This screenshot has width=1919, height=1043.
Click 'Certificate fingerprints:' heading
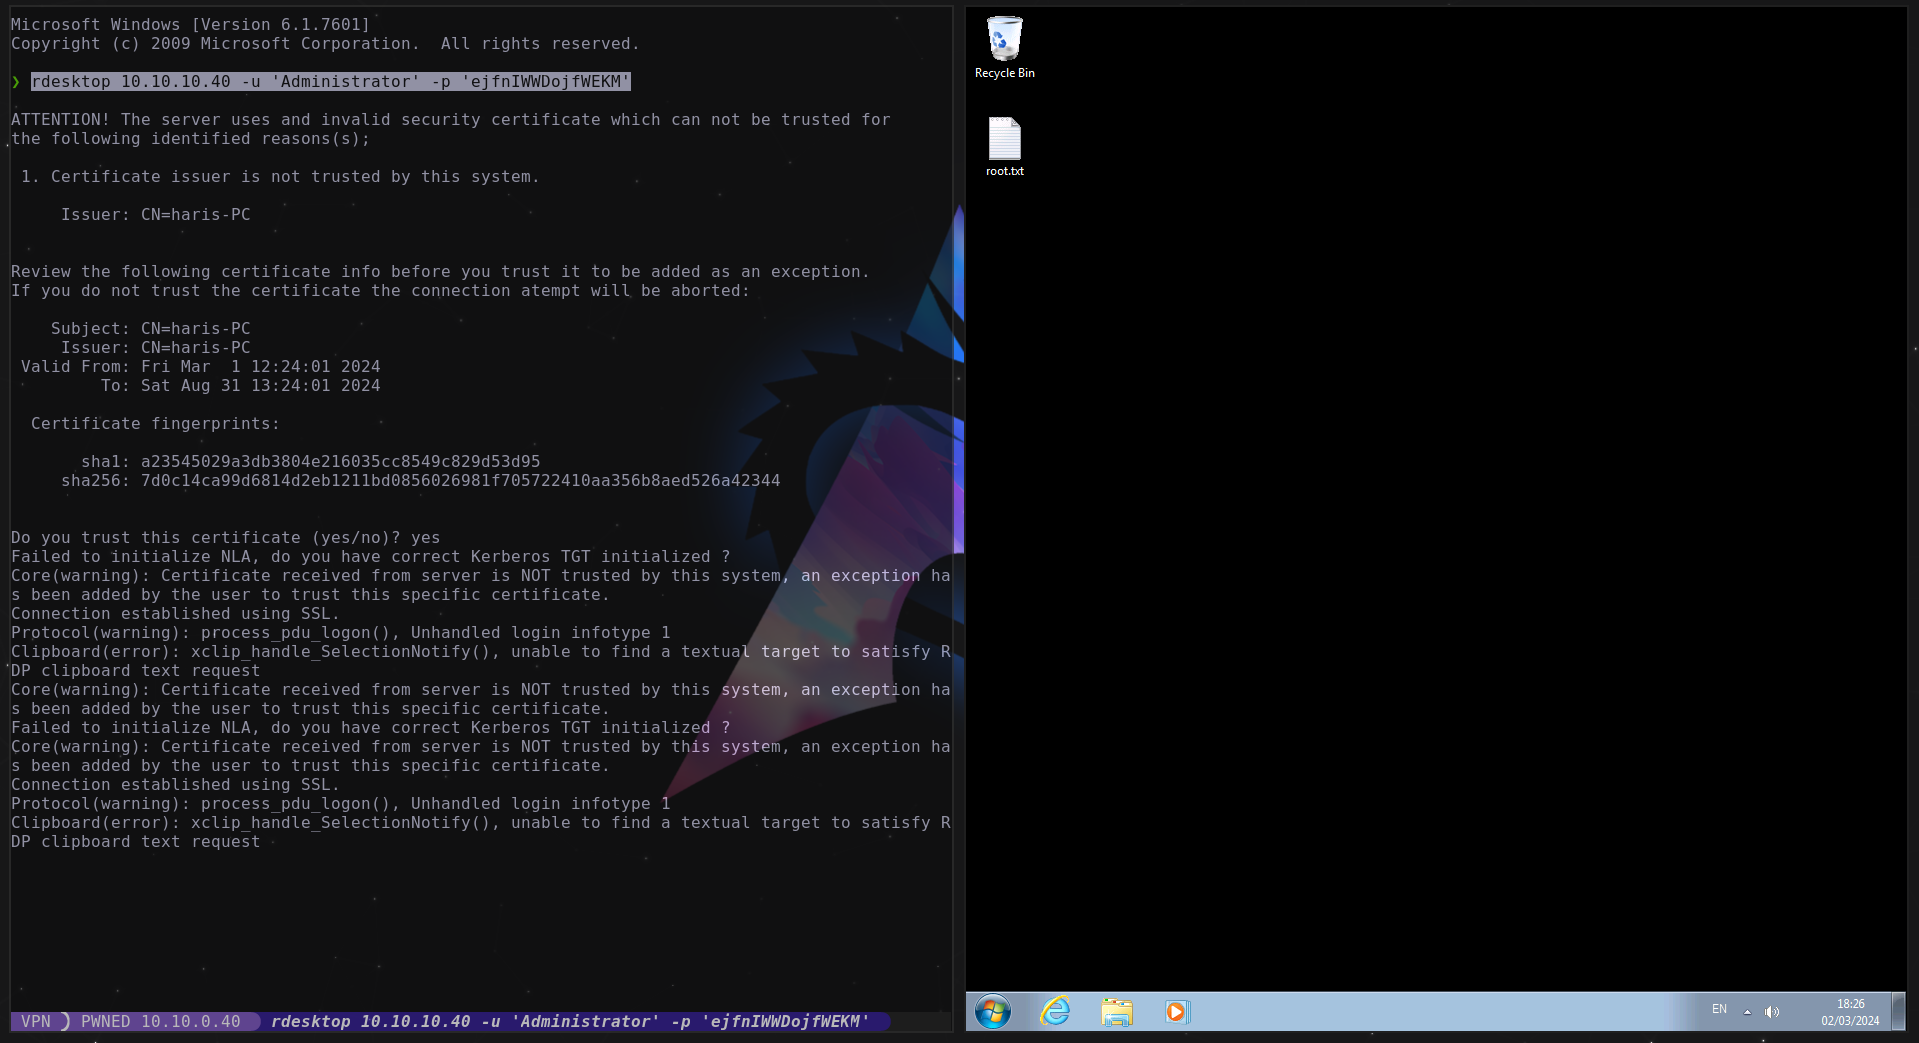pos(156,423)
